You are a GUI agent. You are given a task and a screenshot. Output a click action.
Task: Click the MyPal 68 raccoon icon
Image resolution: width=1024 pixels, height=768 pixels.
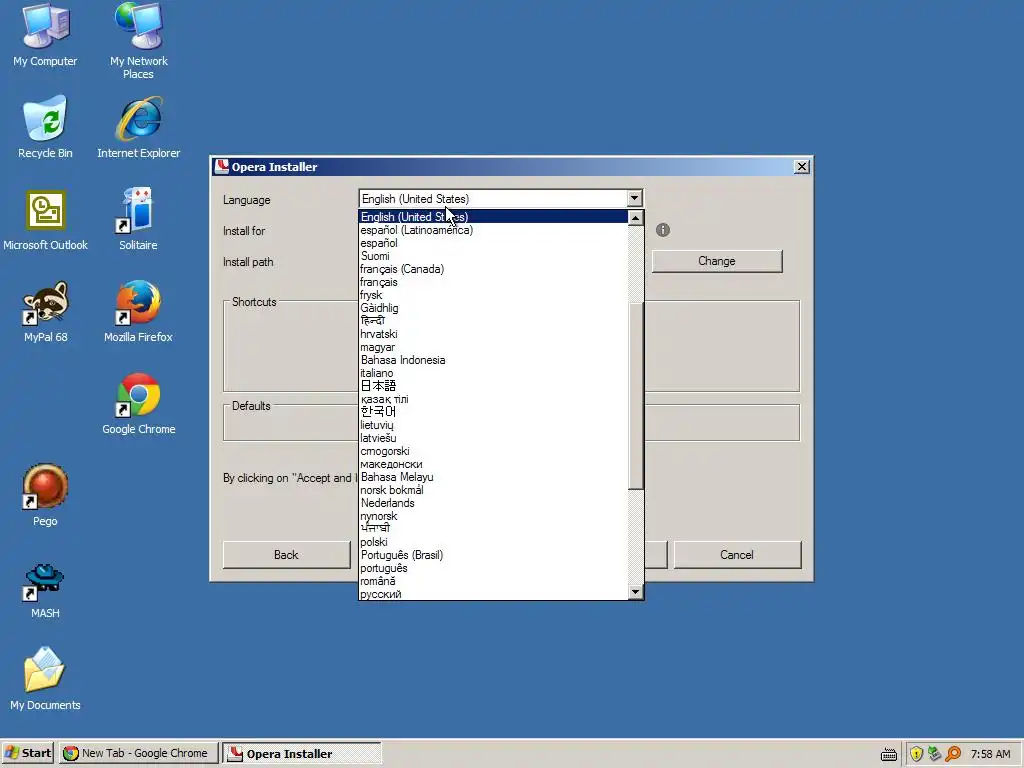[x=45, y=312]
